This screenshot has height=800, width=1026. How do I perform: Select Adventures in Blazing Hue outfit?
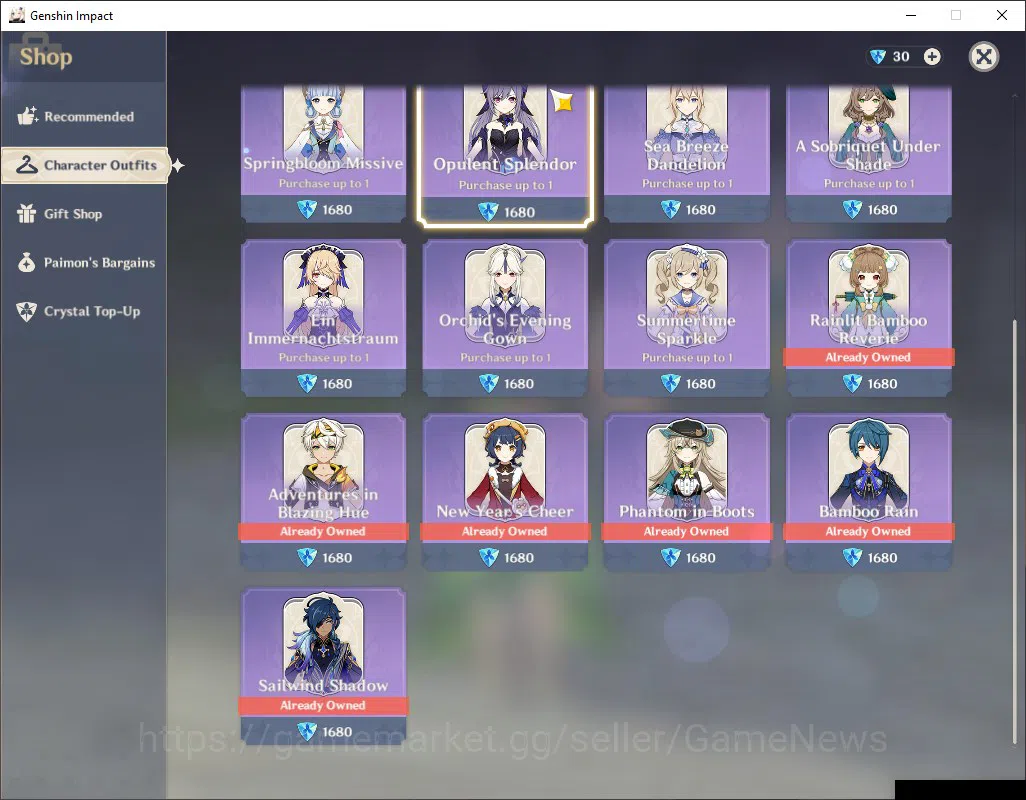tap(323, 492)
